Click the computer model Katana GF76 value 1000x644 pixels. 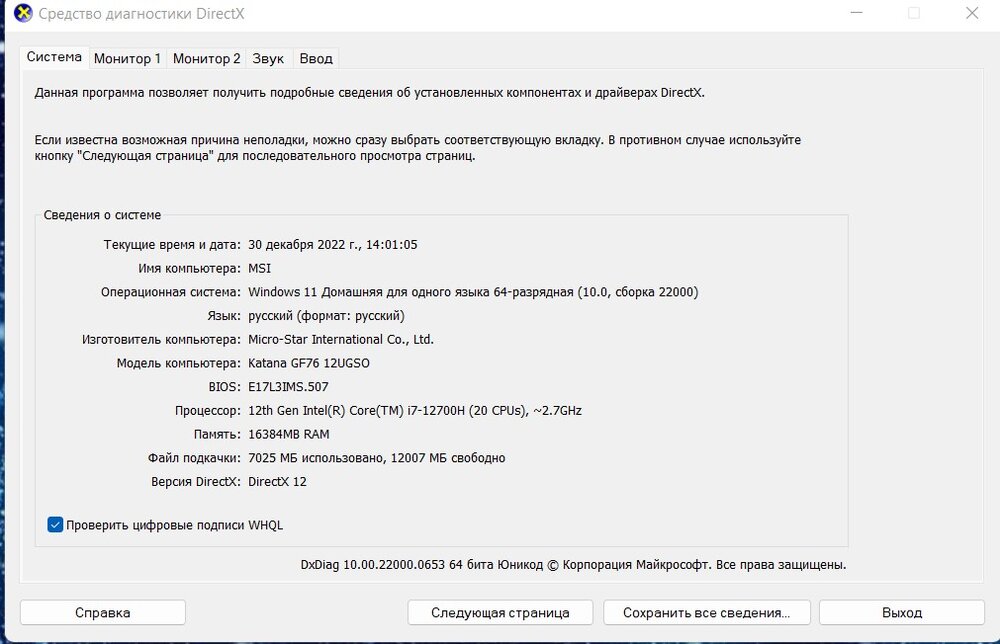309,363
